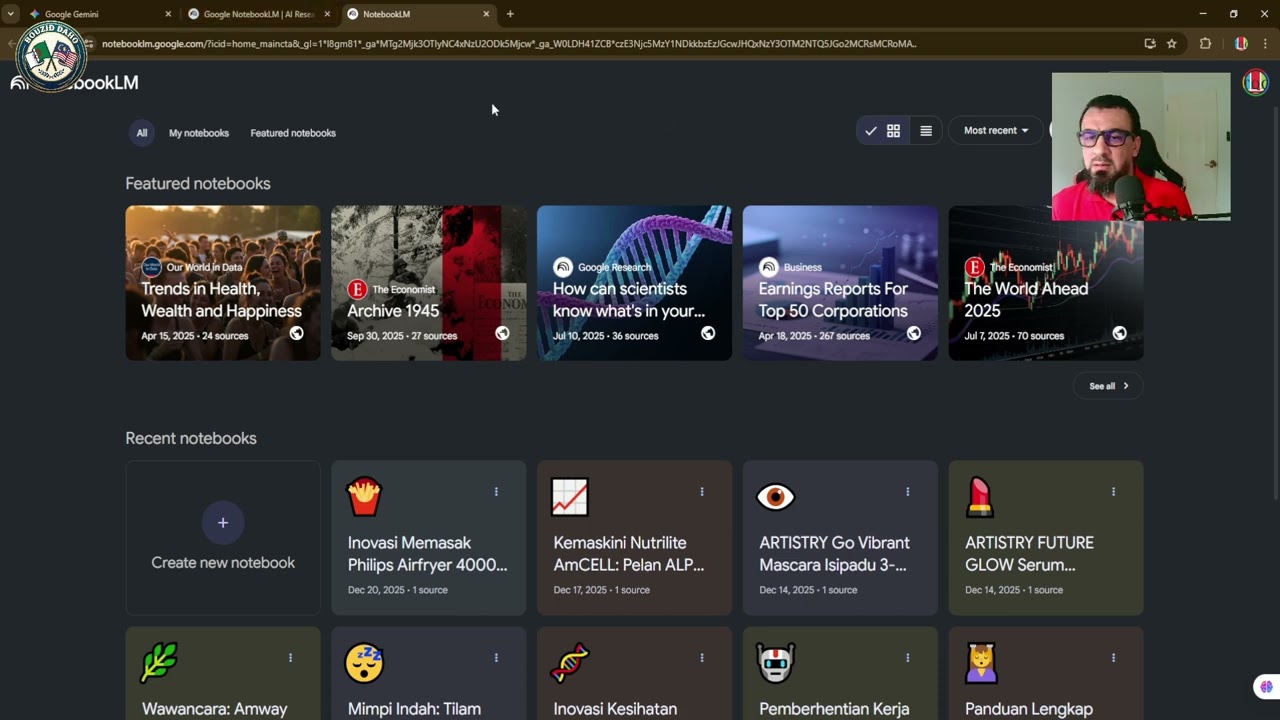Bookmark this page with the star icon
This screenshot has width=1280, height=720.
[1172, 44]
